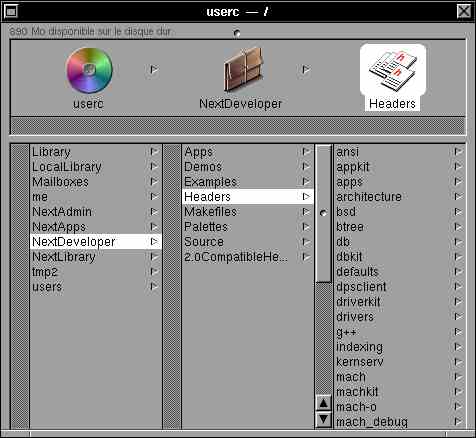Click the third column scrollbar knob
This screenshot has width=476, height=438.
[323, 213]
